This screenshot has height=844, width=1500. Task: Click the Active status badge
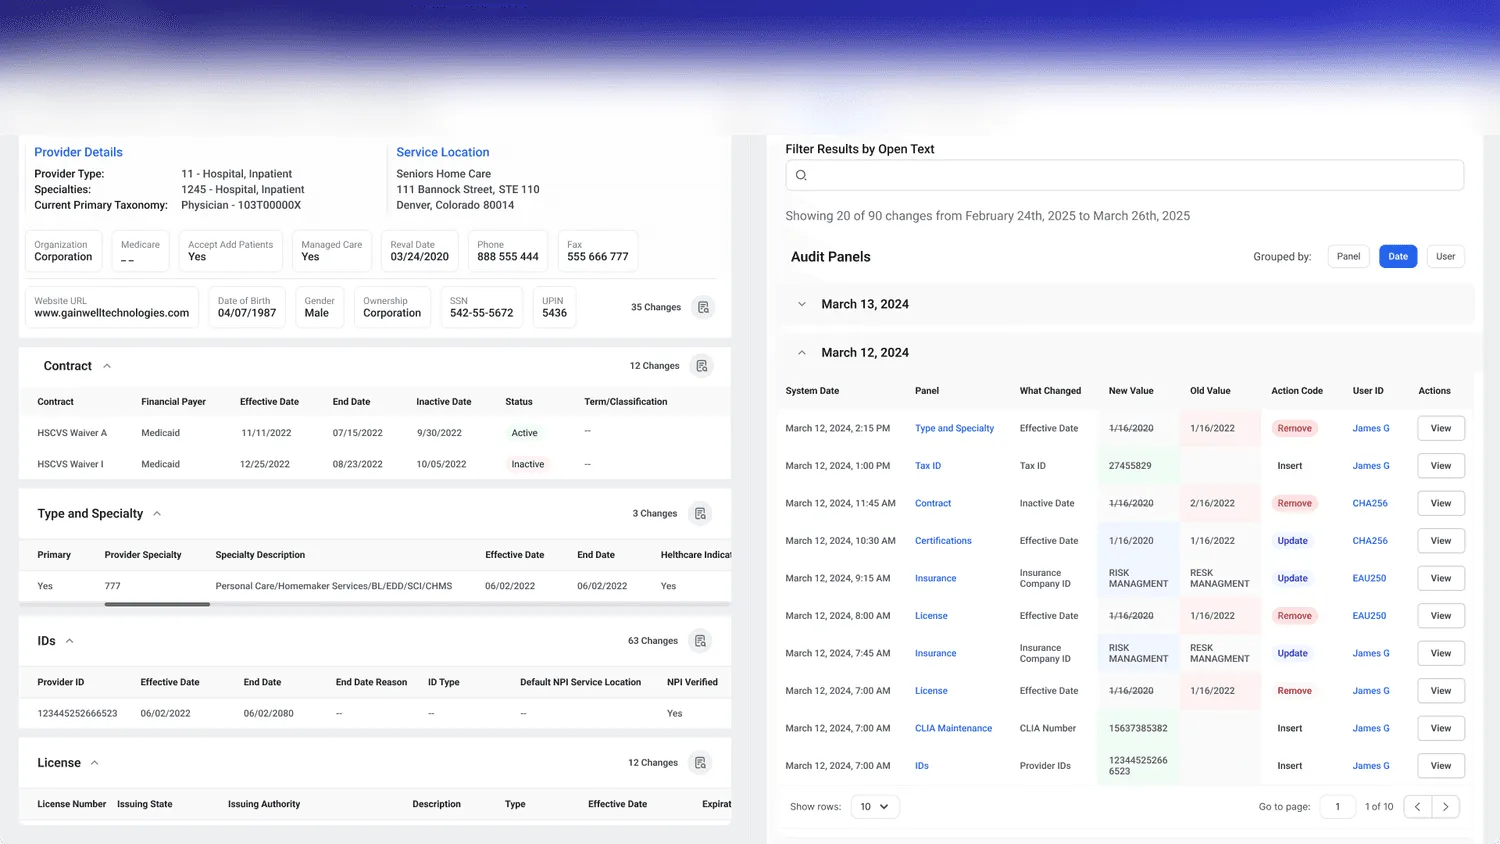(524, 433)
